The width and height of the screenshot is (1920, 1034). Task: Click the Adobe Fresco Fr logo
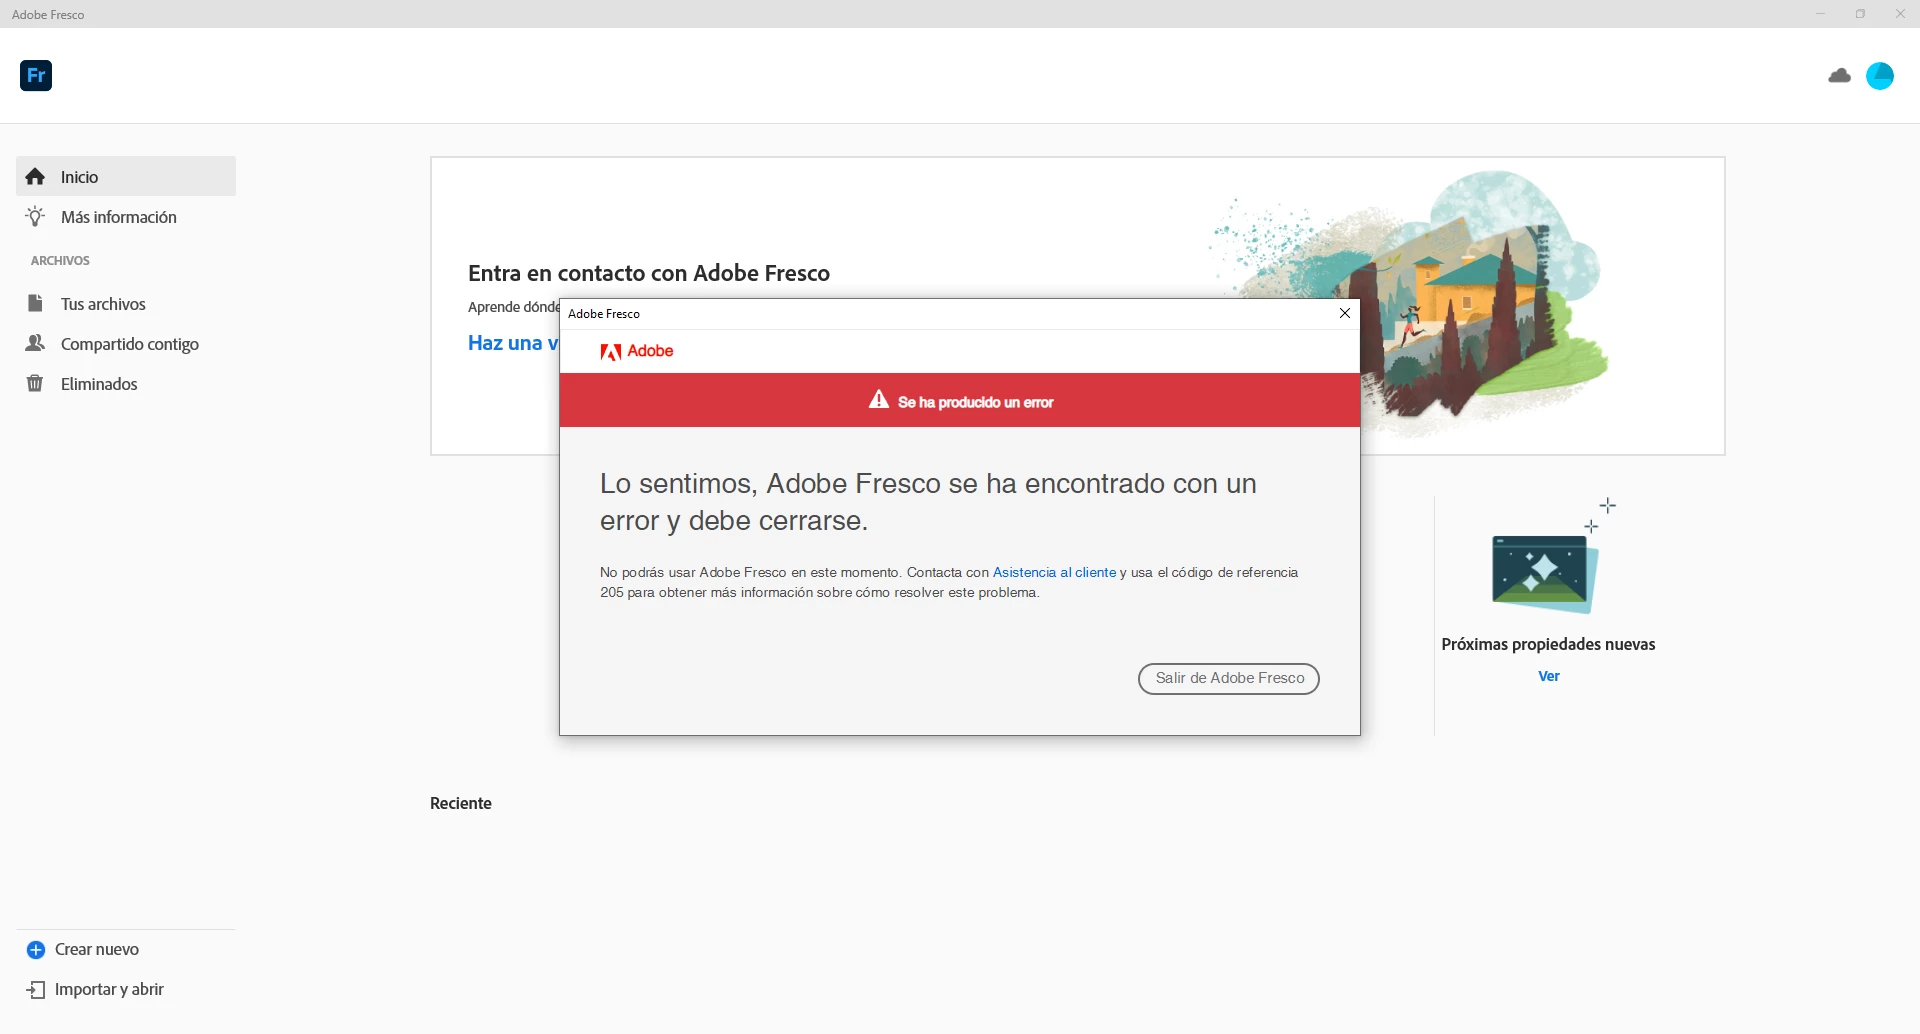[36, 76]
